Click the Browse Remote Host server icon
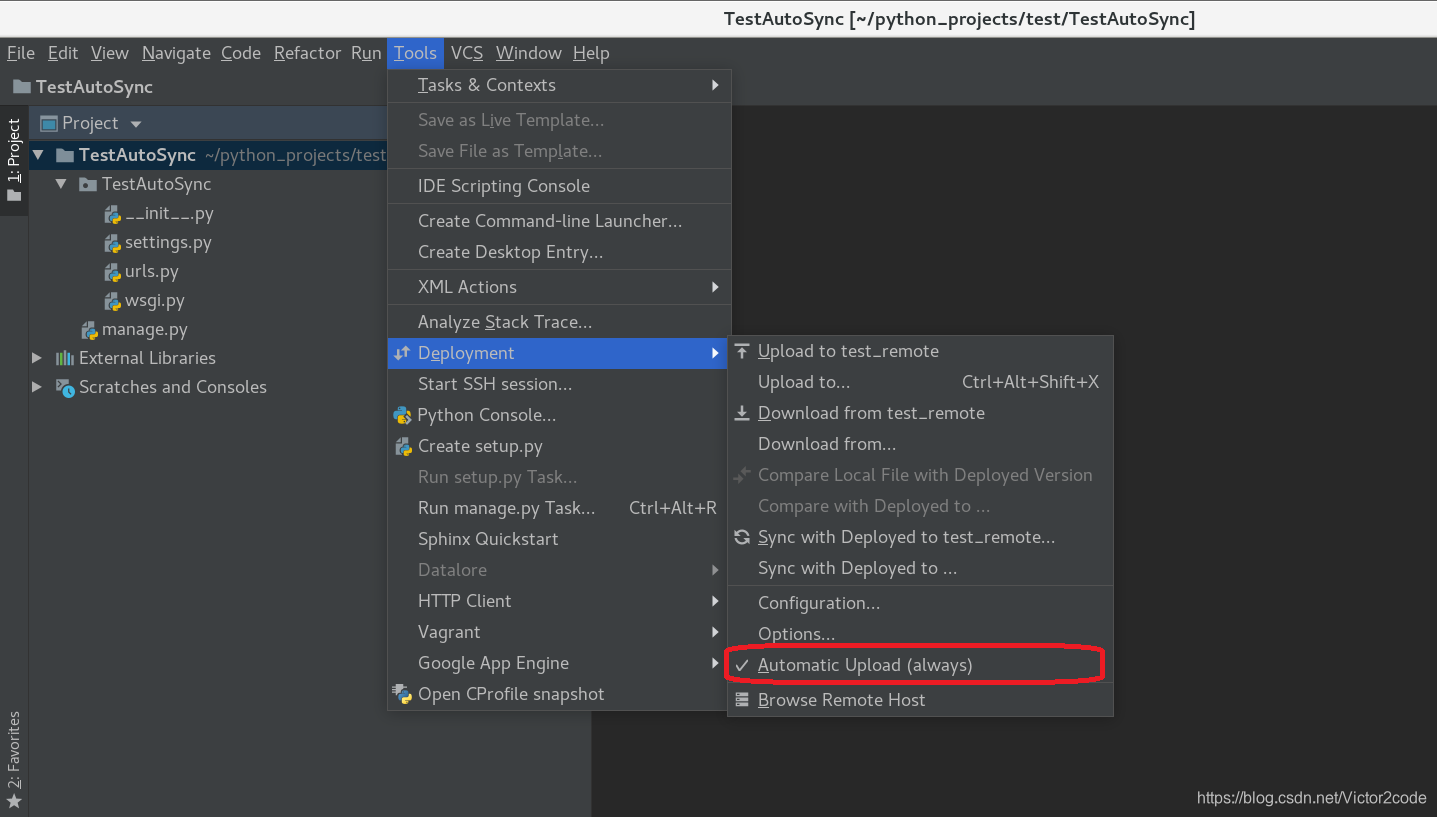1437x817 pixels. pos(742,700)
